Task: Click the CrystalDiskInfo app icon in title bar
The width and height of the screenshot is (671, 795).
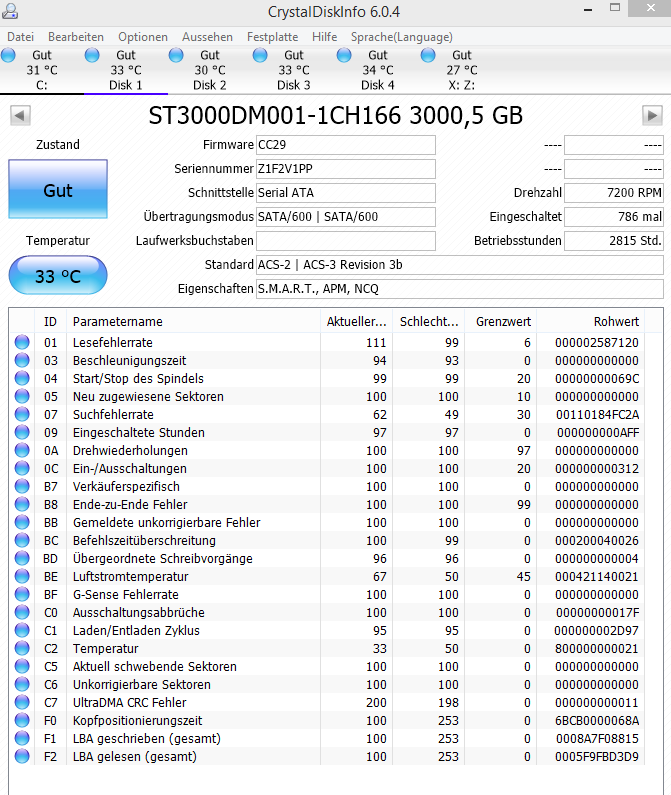Action: 10,11
